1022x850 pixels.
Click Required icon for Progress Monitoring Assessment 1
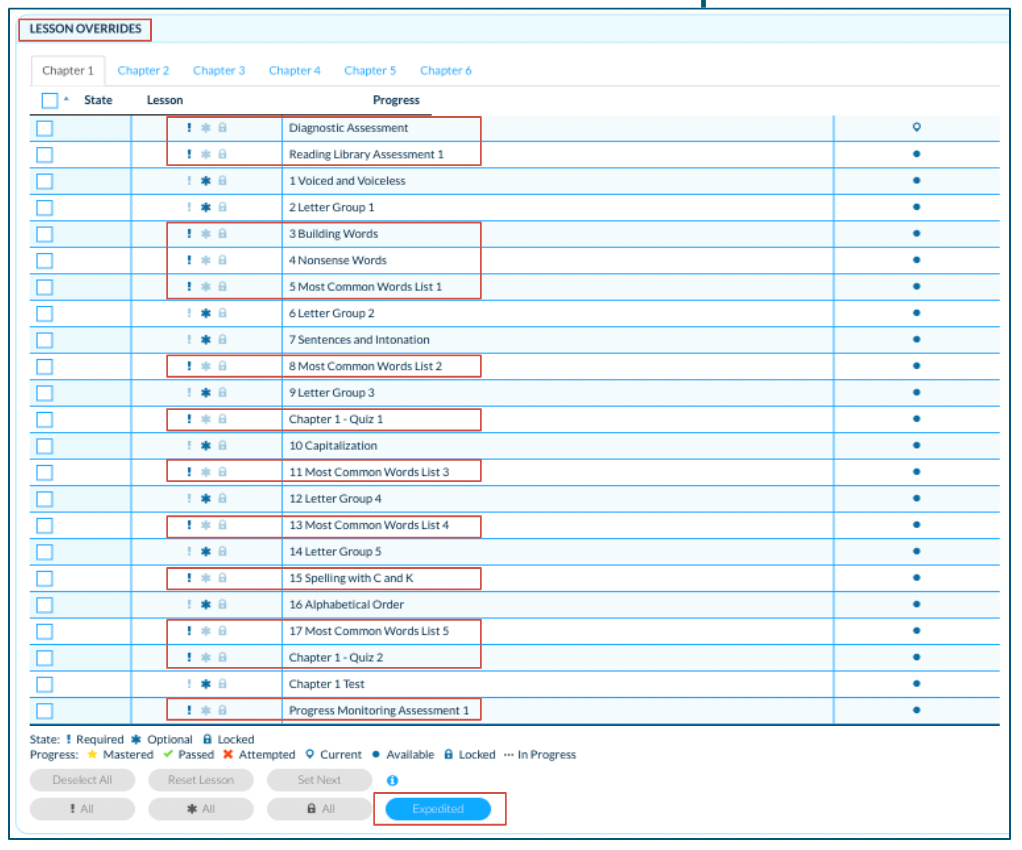tap(189, 711)
